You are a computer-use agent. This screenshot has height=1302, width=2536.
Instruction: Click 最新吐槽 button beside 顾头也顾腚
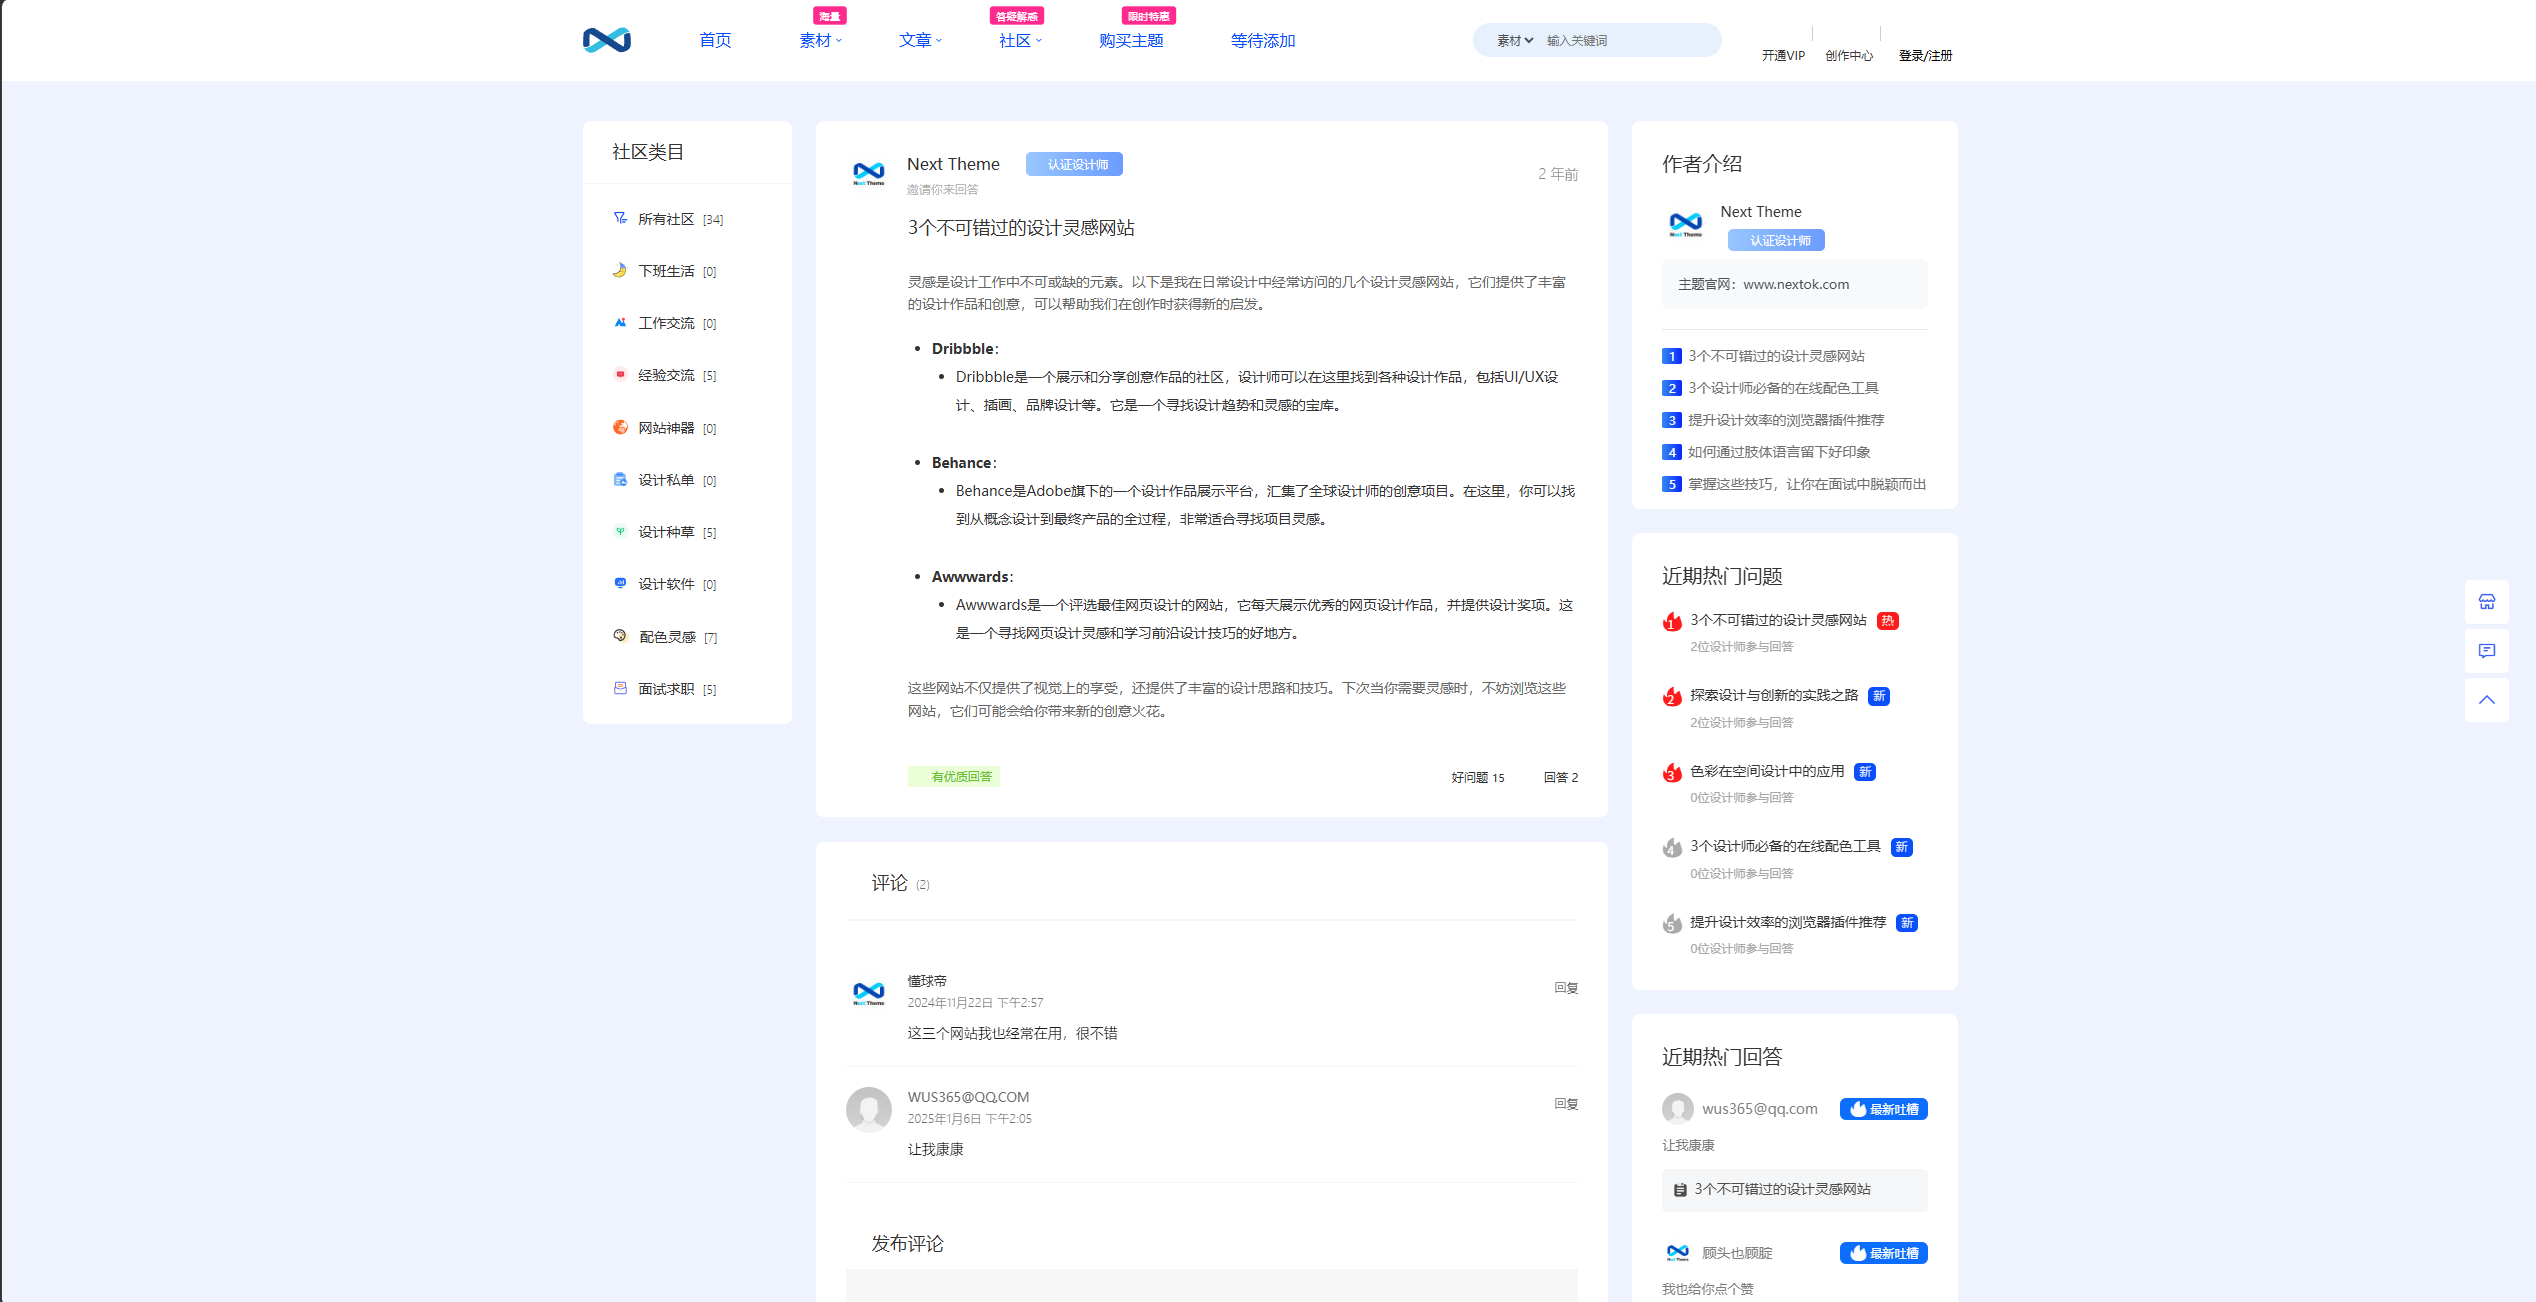pos(1883,1253)
